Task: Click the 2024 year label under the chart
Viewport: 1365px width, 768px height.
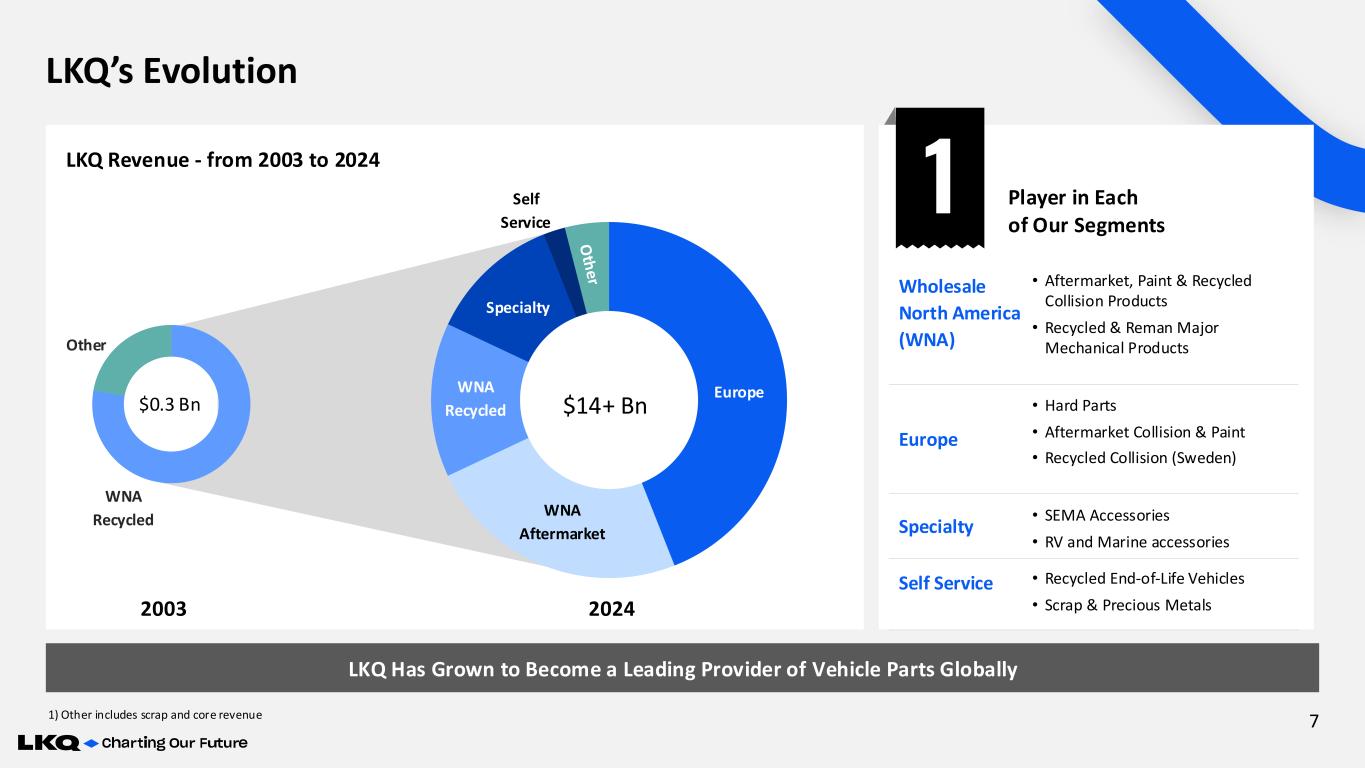Action: click(611, 608)
